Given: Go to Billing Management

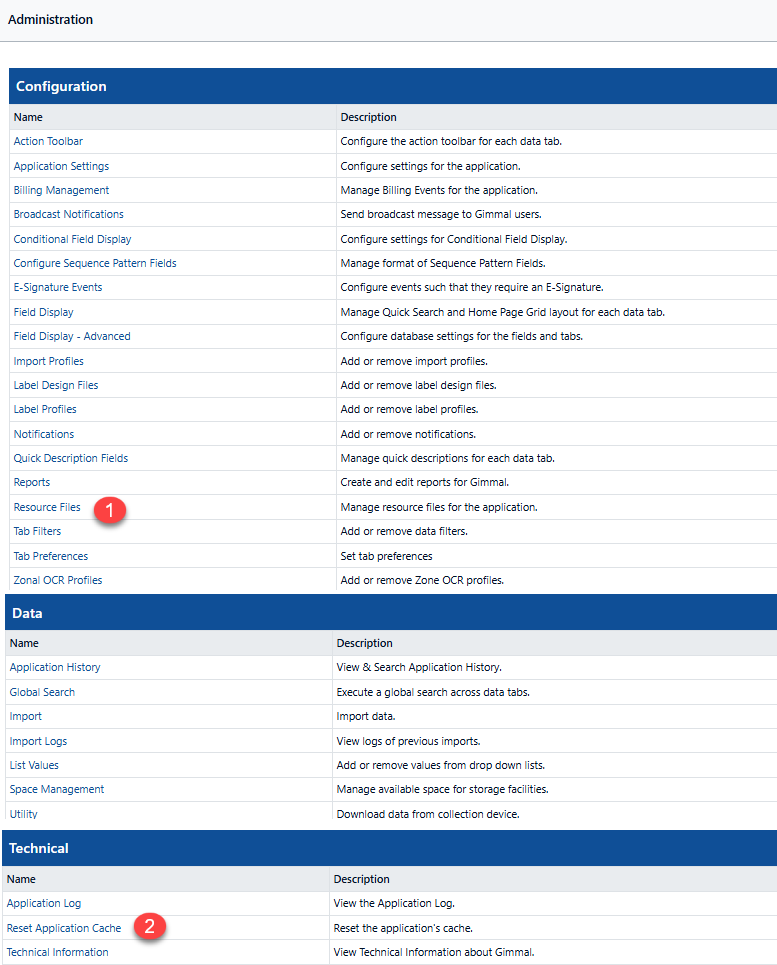Looking at the screenshot, I should 61,190.
